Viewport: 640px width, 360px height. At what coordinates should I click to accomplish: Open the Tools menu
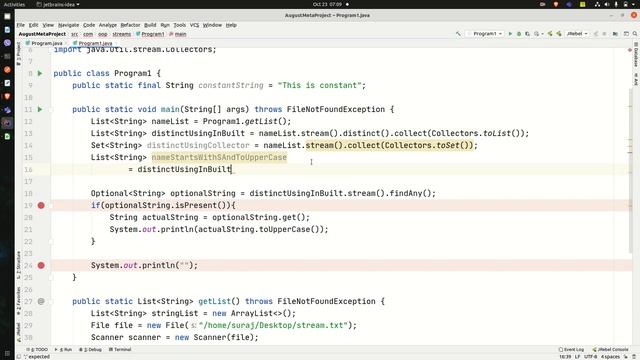coord(180,25)
